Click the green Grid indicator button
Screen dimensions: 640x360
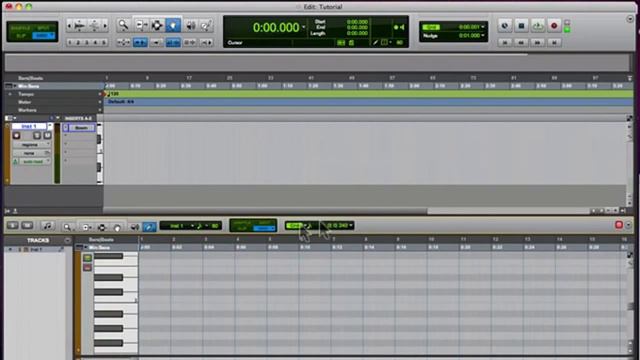point(431,27)
